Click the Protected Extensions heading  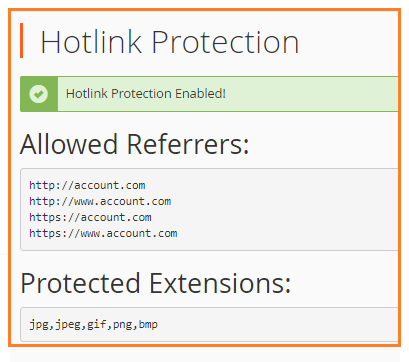click(x=155, y=283)
